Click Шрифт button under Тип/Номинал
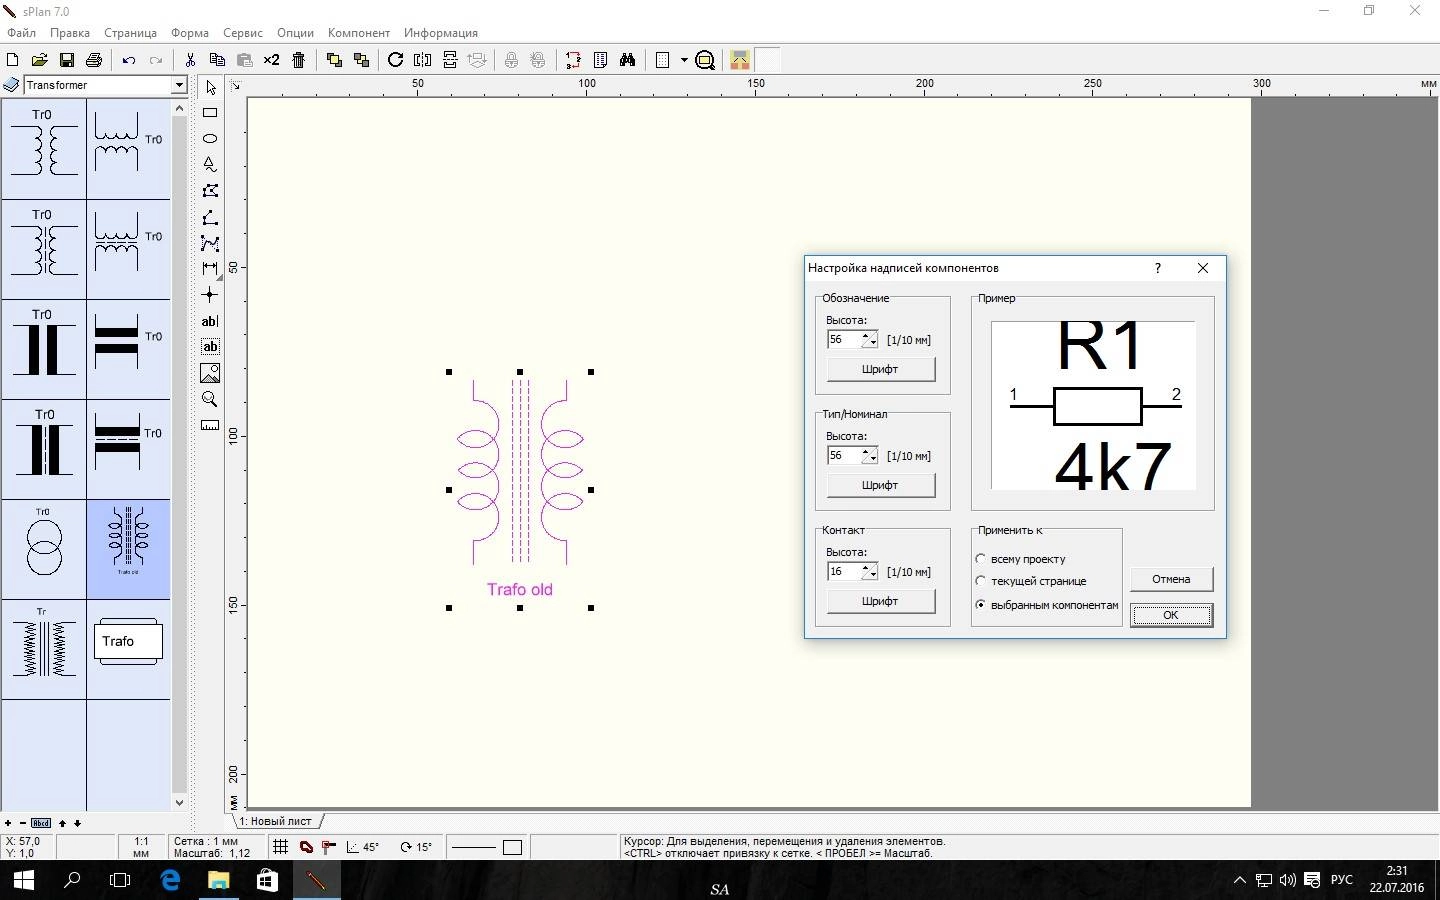Viewport: 1440px width, 900px height. pos(880,485)
